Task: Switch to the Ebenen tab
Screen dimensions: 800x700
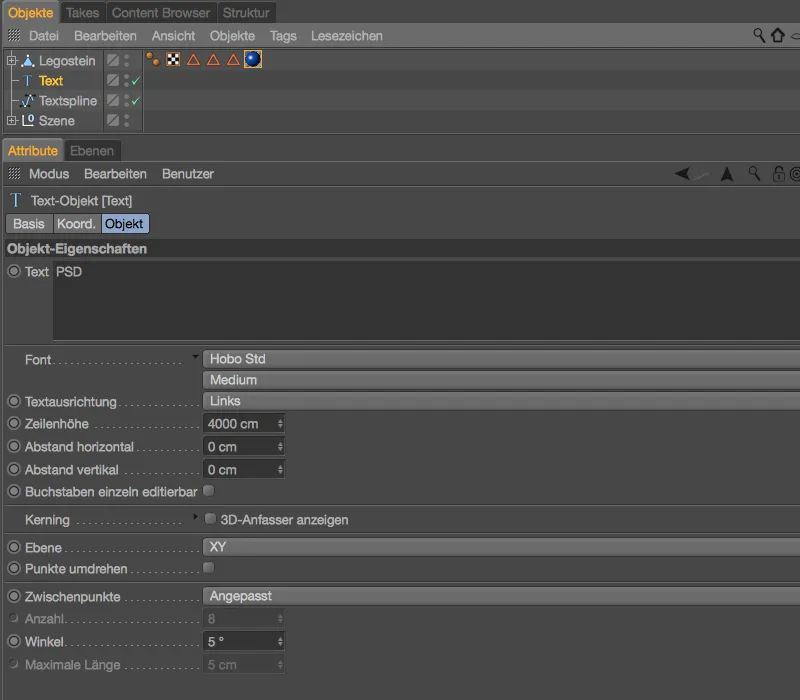Action: pyautogui.click(x=93, y=150)
